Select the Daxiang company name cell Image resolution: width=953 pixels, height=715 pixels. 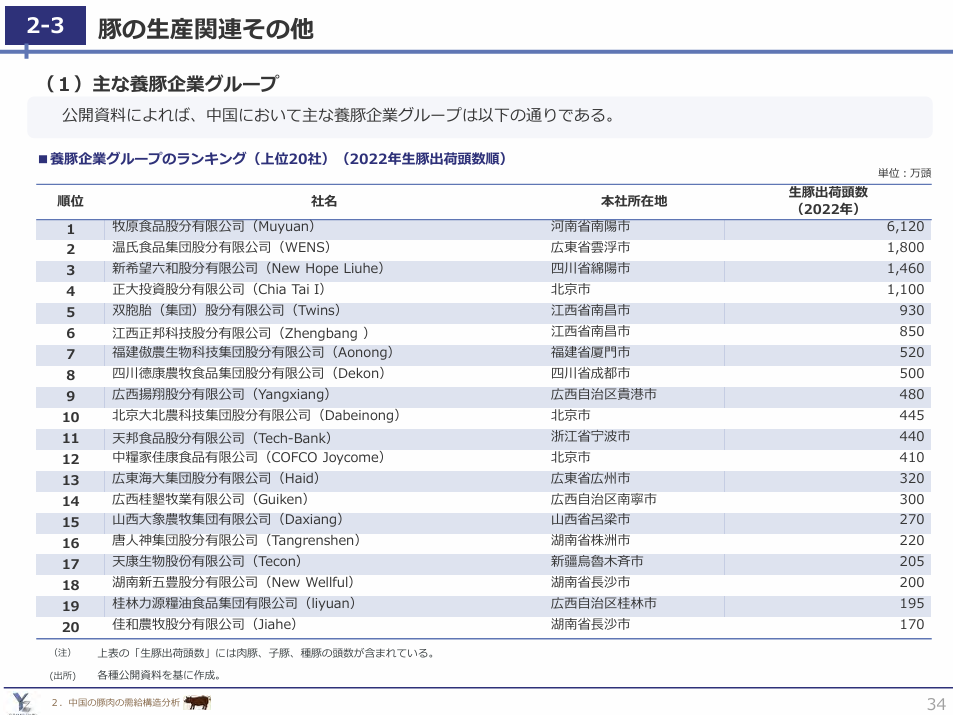tap(227, 519)
